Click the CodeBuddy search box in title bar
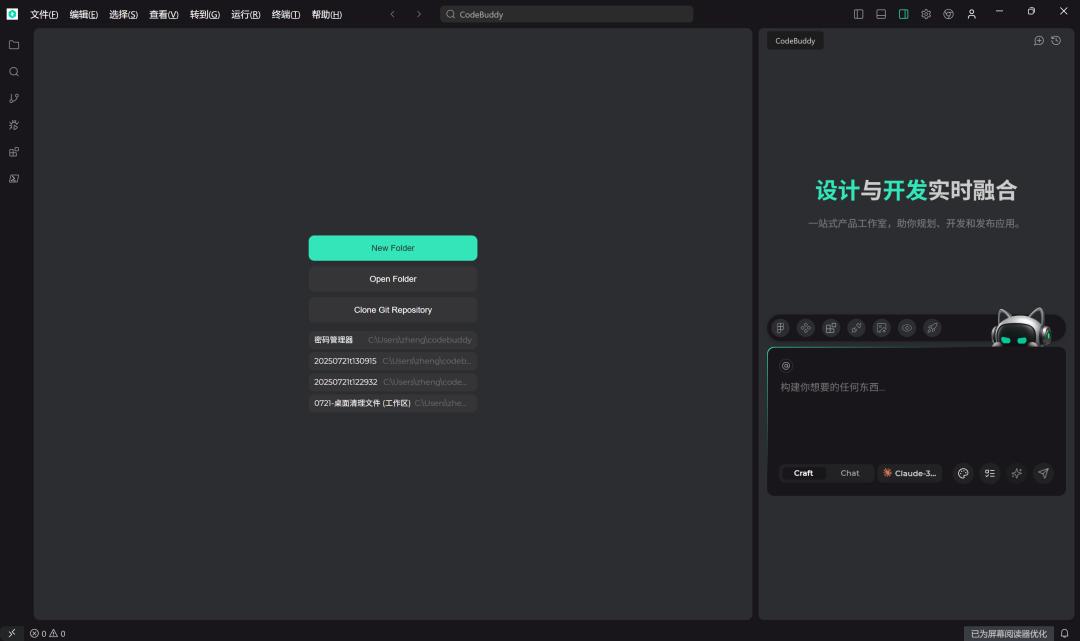The width and height of the screenshot is (1080, 641). pos(566,14)
